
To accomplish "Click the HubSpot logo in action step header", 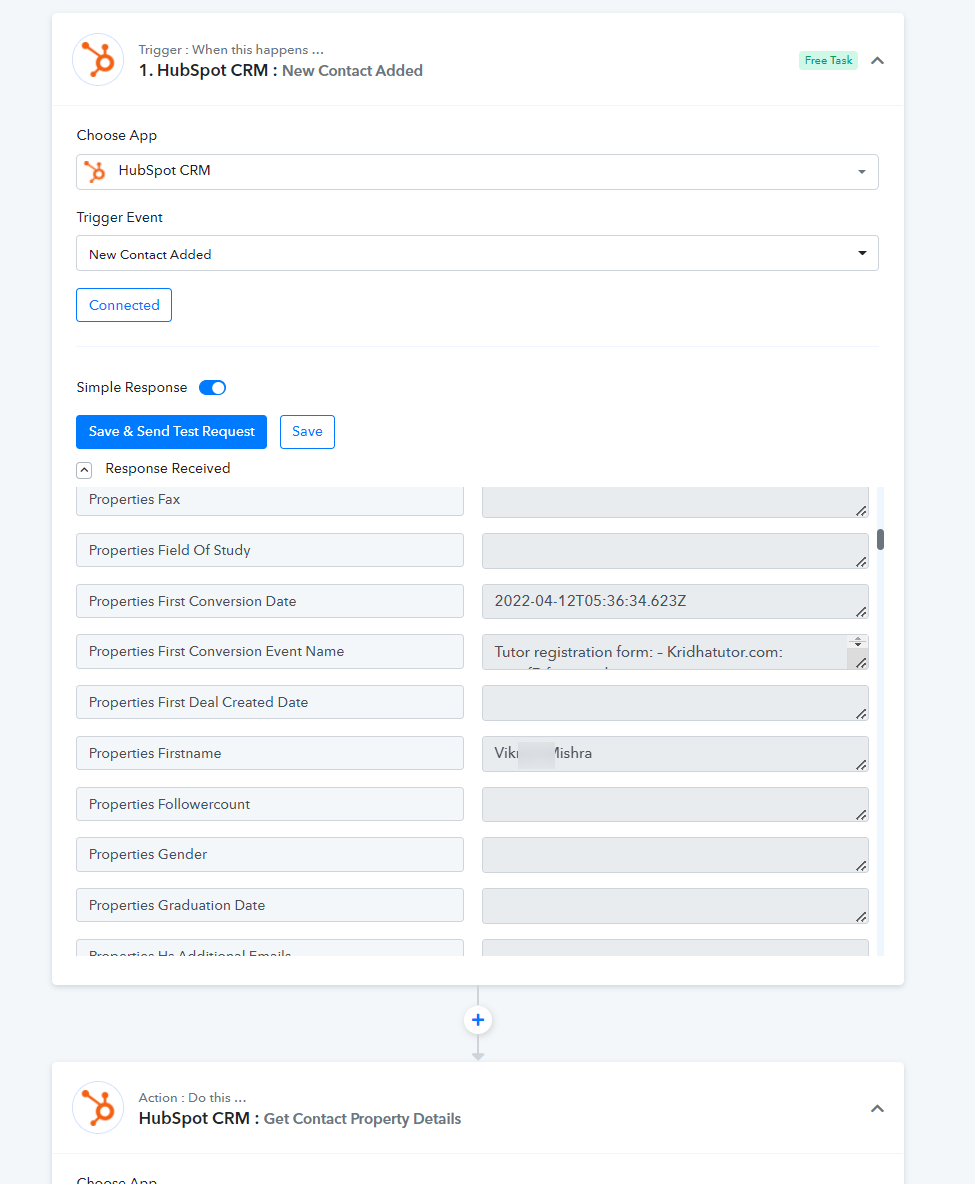I will coord(98,1108).
